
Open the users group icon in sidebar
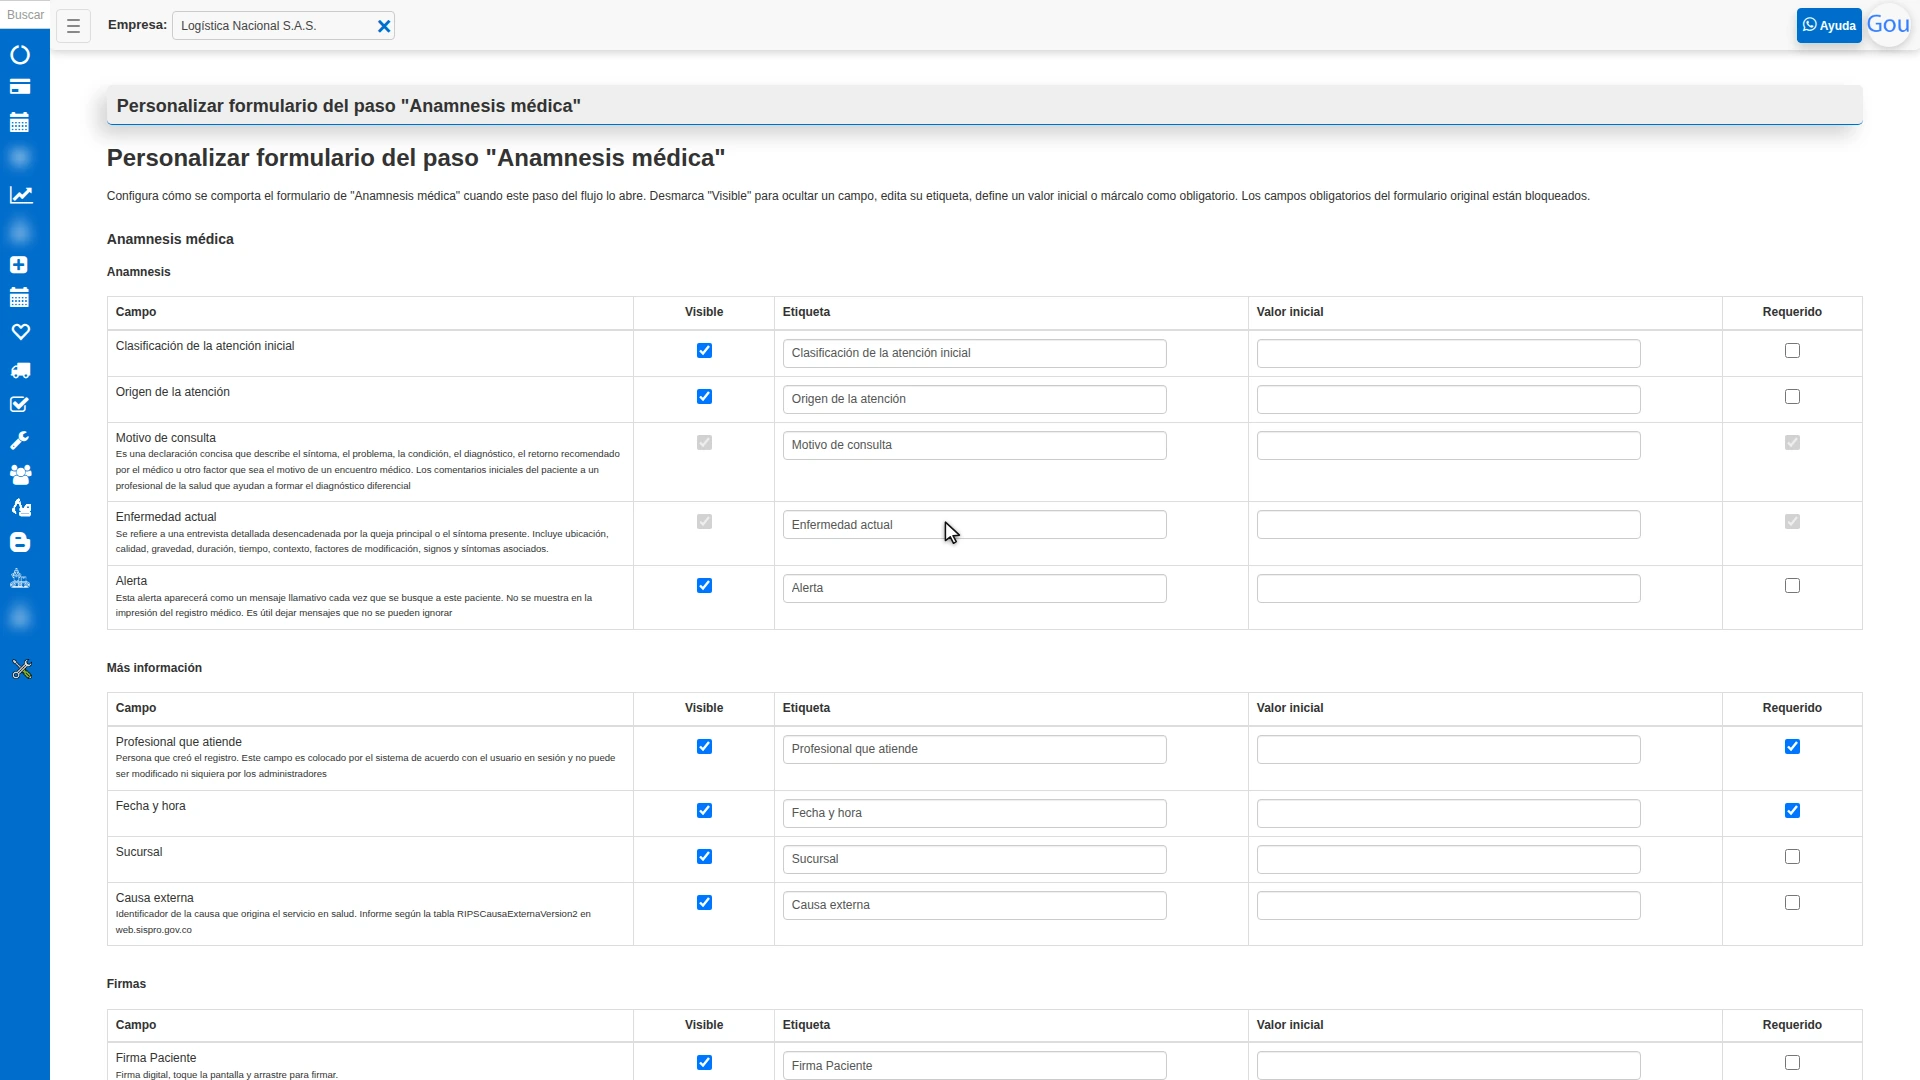click(x=20, y=474)
